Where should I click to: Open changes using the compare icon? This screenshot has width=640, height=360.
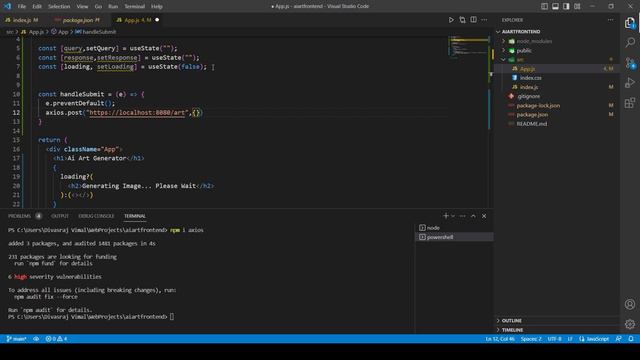pyautogui.click(x=462, y=20)
